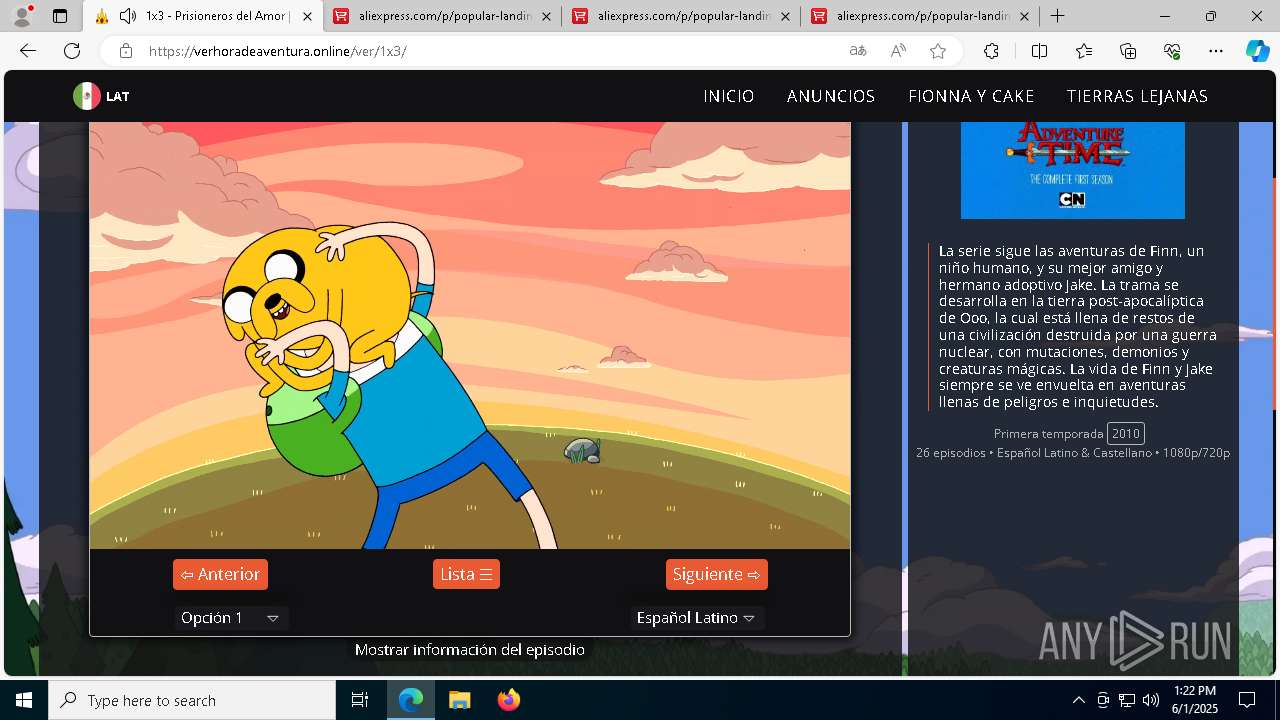The image size is (1280, 720).
Task: Click Mostrar información del episodio
Action: tap(470, 650)
